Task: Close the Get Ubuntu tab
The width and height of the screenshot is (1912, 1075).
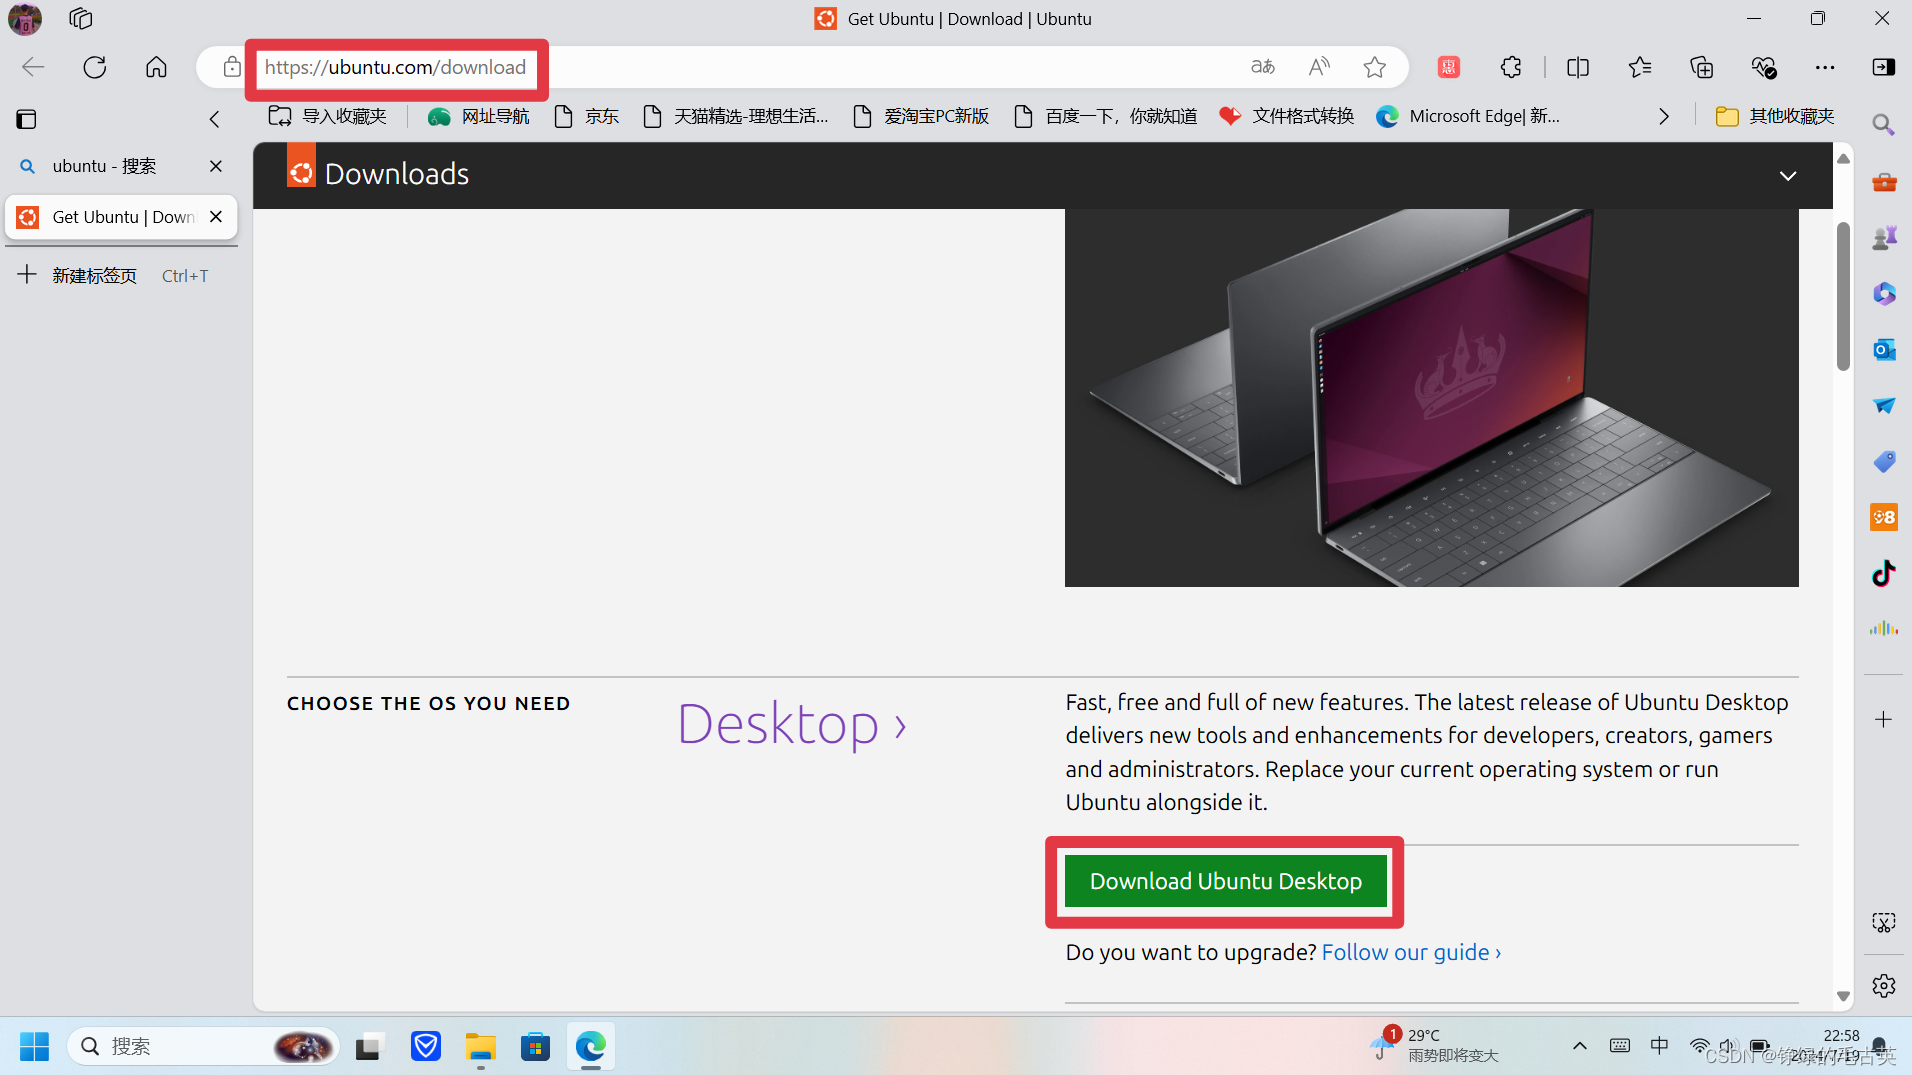Action: 216,217
